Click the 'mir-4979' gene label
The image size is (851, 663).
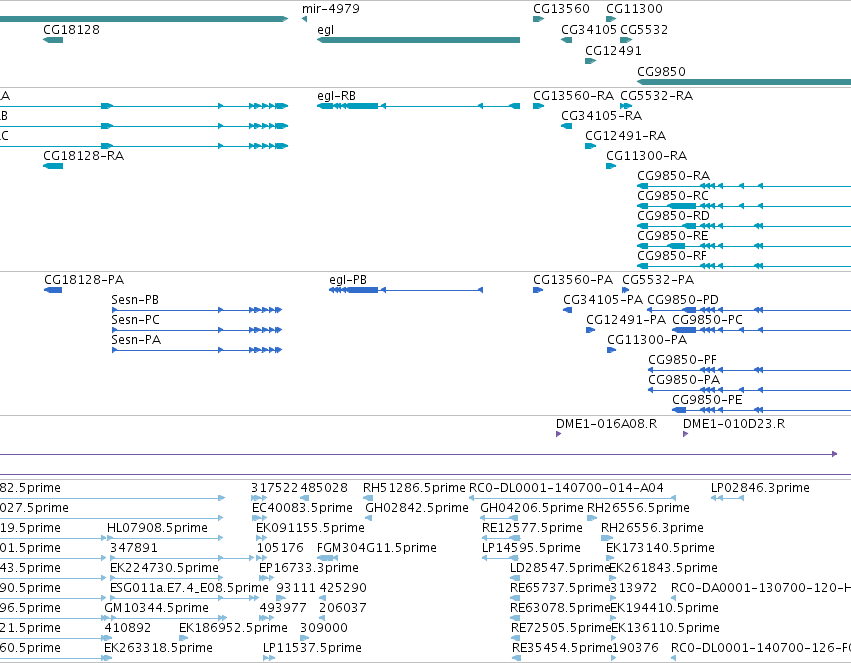[x=331, y=9]
